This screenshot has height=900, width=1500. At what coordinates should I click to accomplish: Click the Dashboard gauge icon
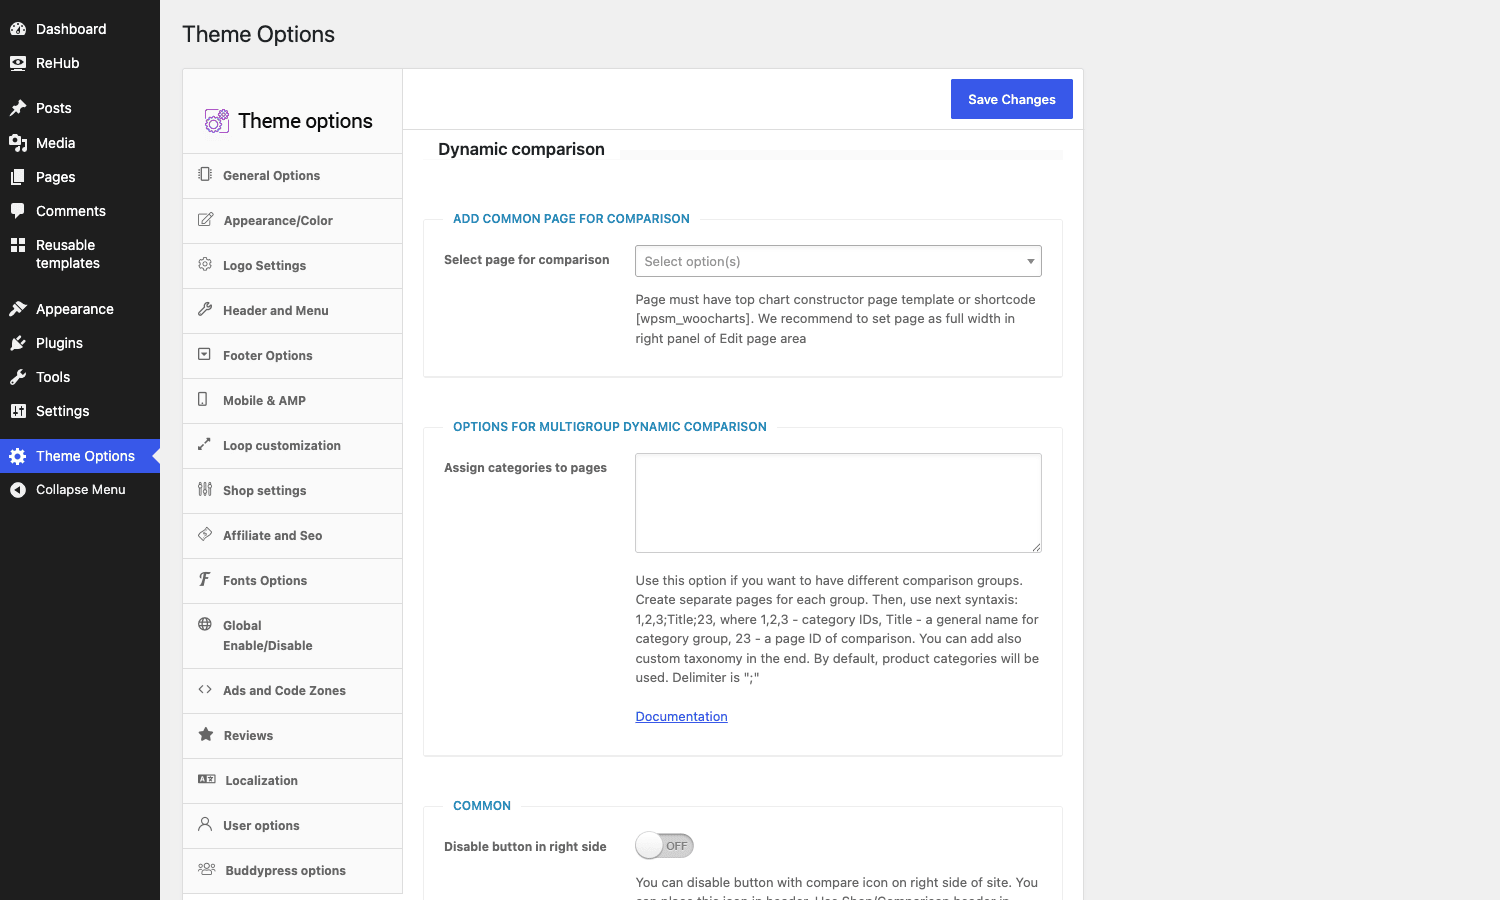[x=18, y=29]
